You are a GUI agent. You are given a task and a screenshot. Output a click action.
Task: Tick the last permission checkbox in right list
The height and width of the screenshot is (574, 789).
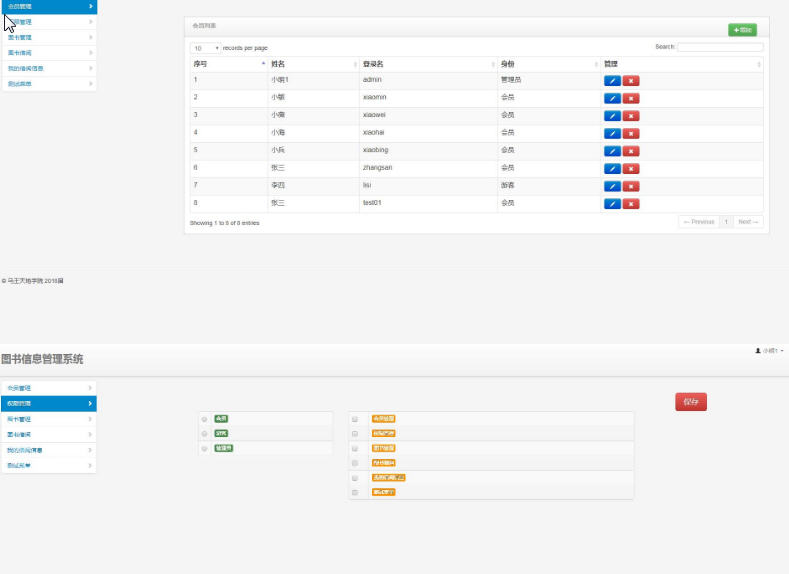pyautogui.click(x=355, y=493)
